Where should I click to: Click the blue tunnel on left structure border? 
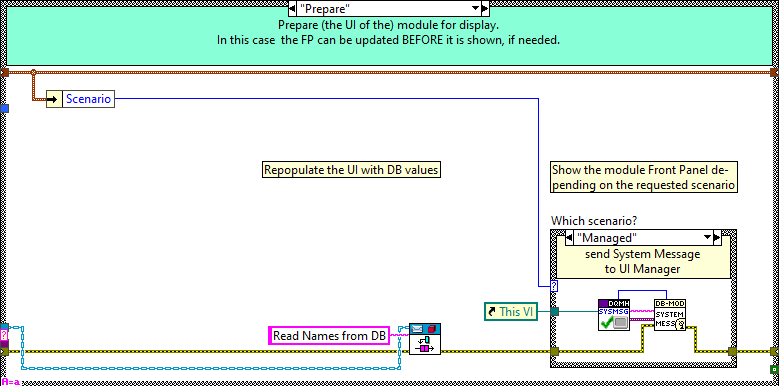pyautogui.click(x=4, y=108)
